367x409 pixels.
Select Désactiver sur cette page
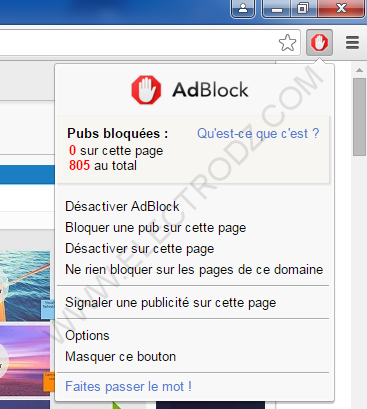pos(140,249)
